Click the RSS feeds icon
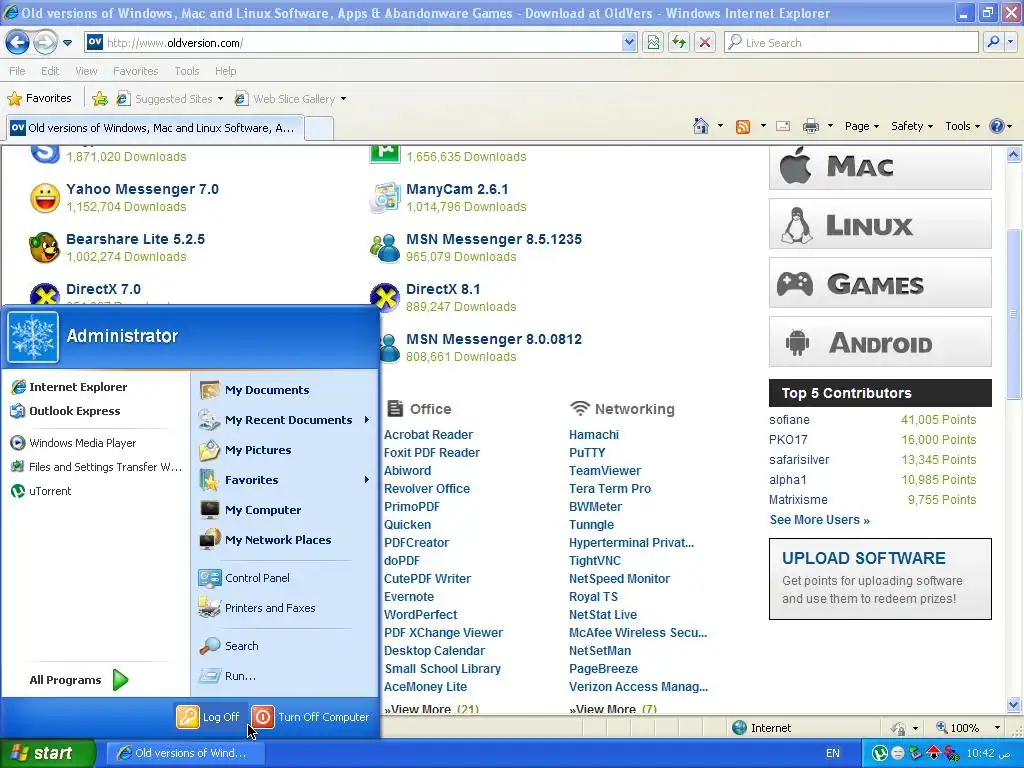 point(743,126)
